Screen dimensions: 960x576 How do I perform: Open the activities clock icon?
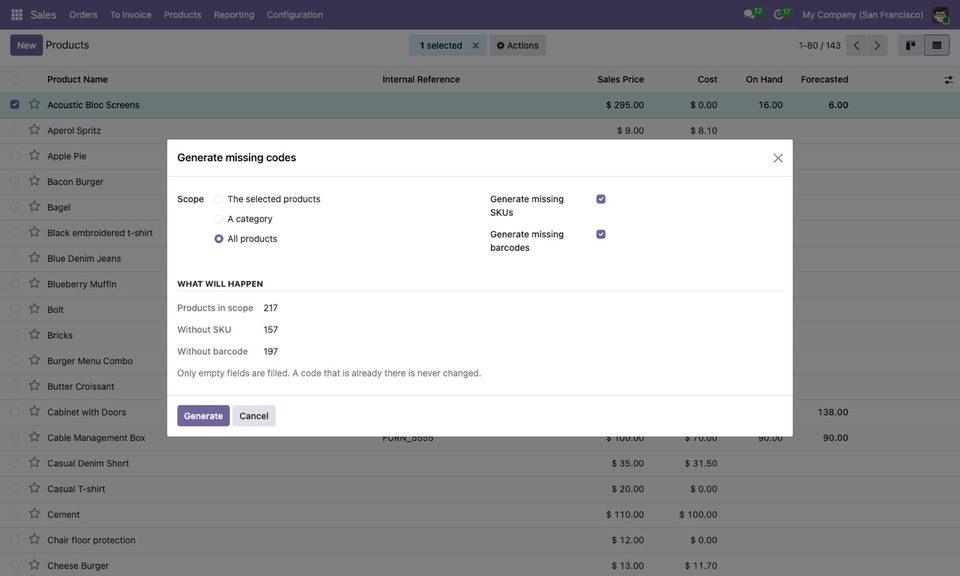pyautogui.click(x=778, y=14)
